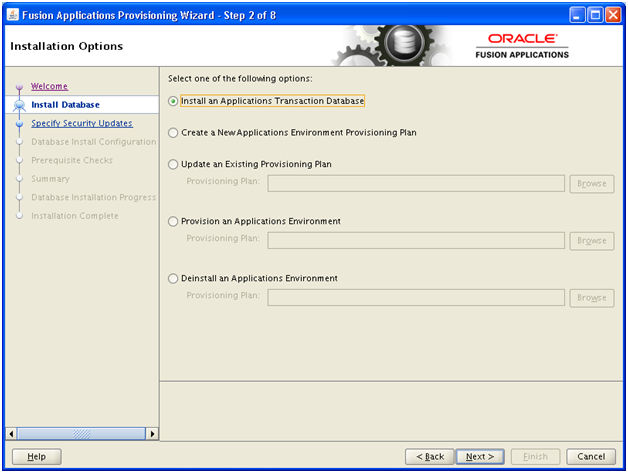Open the Welcome step link

49,87
